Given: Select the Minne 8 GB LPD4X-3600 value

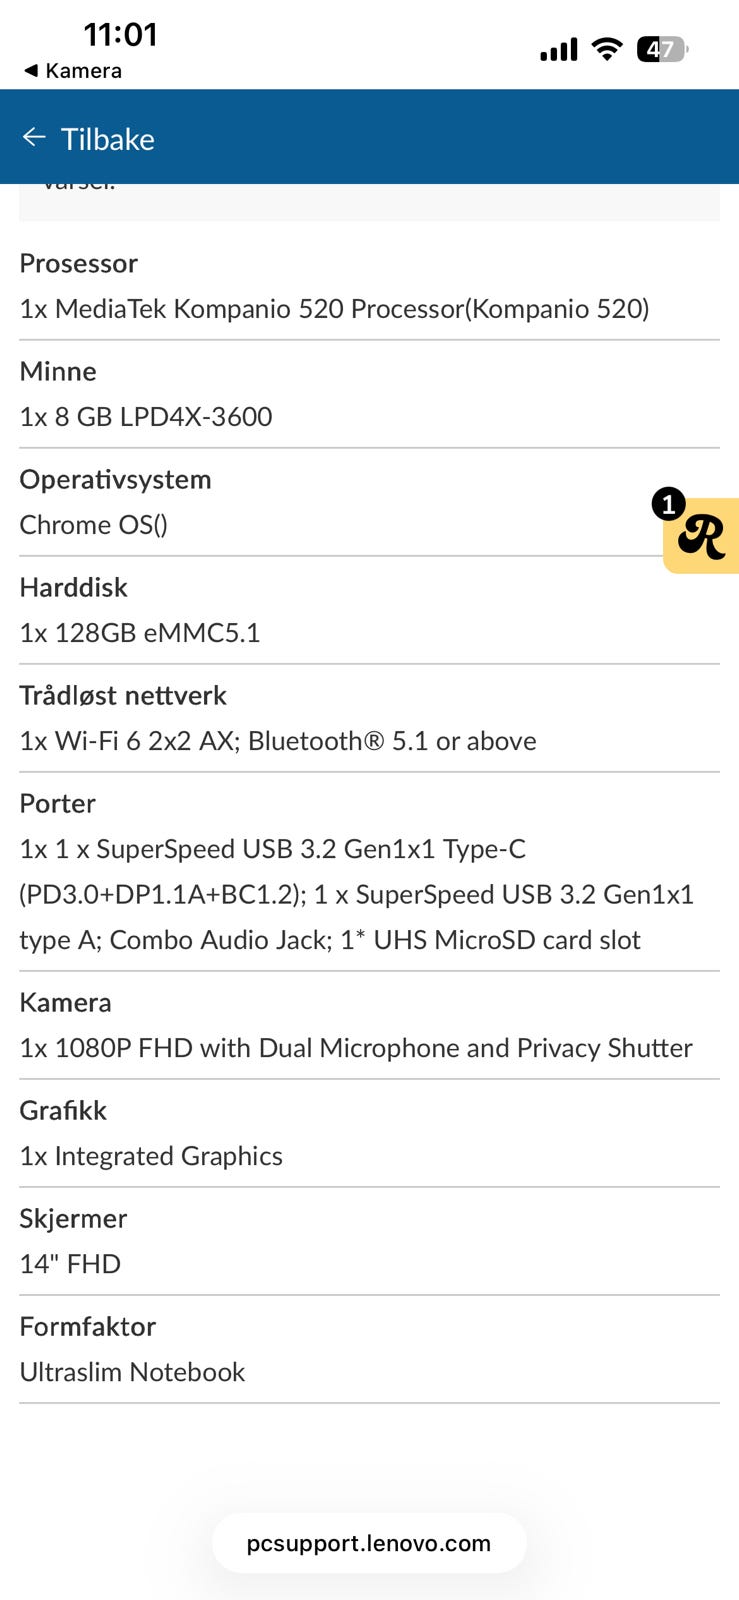Looking at the screenshot, I should pos(146,416).
